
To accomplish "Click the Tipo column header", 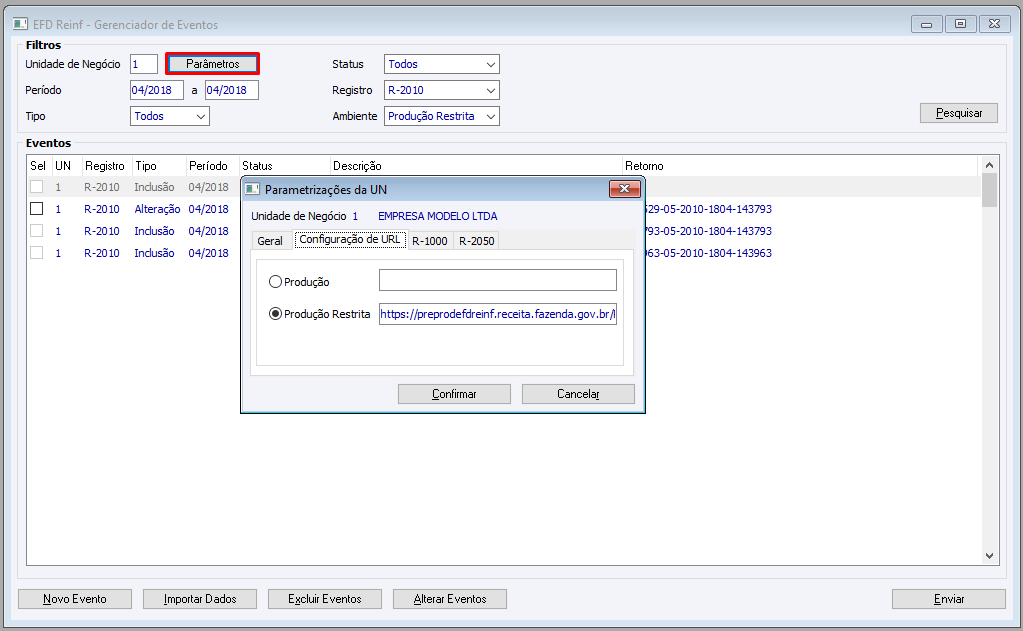I will [146, 166].
